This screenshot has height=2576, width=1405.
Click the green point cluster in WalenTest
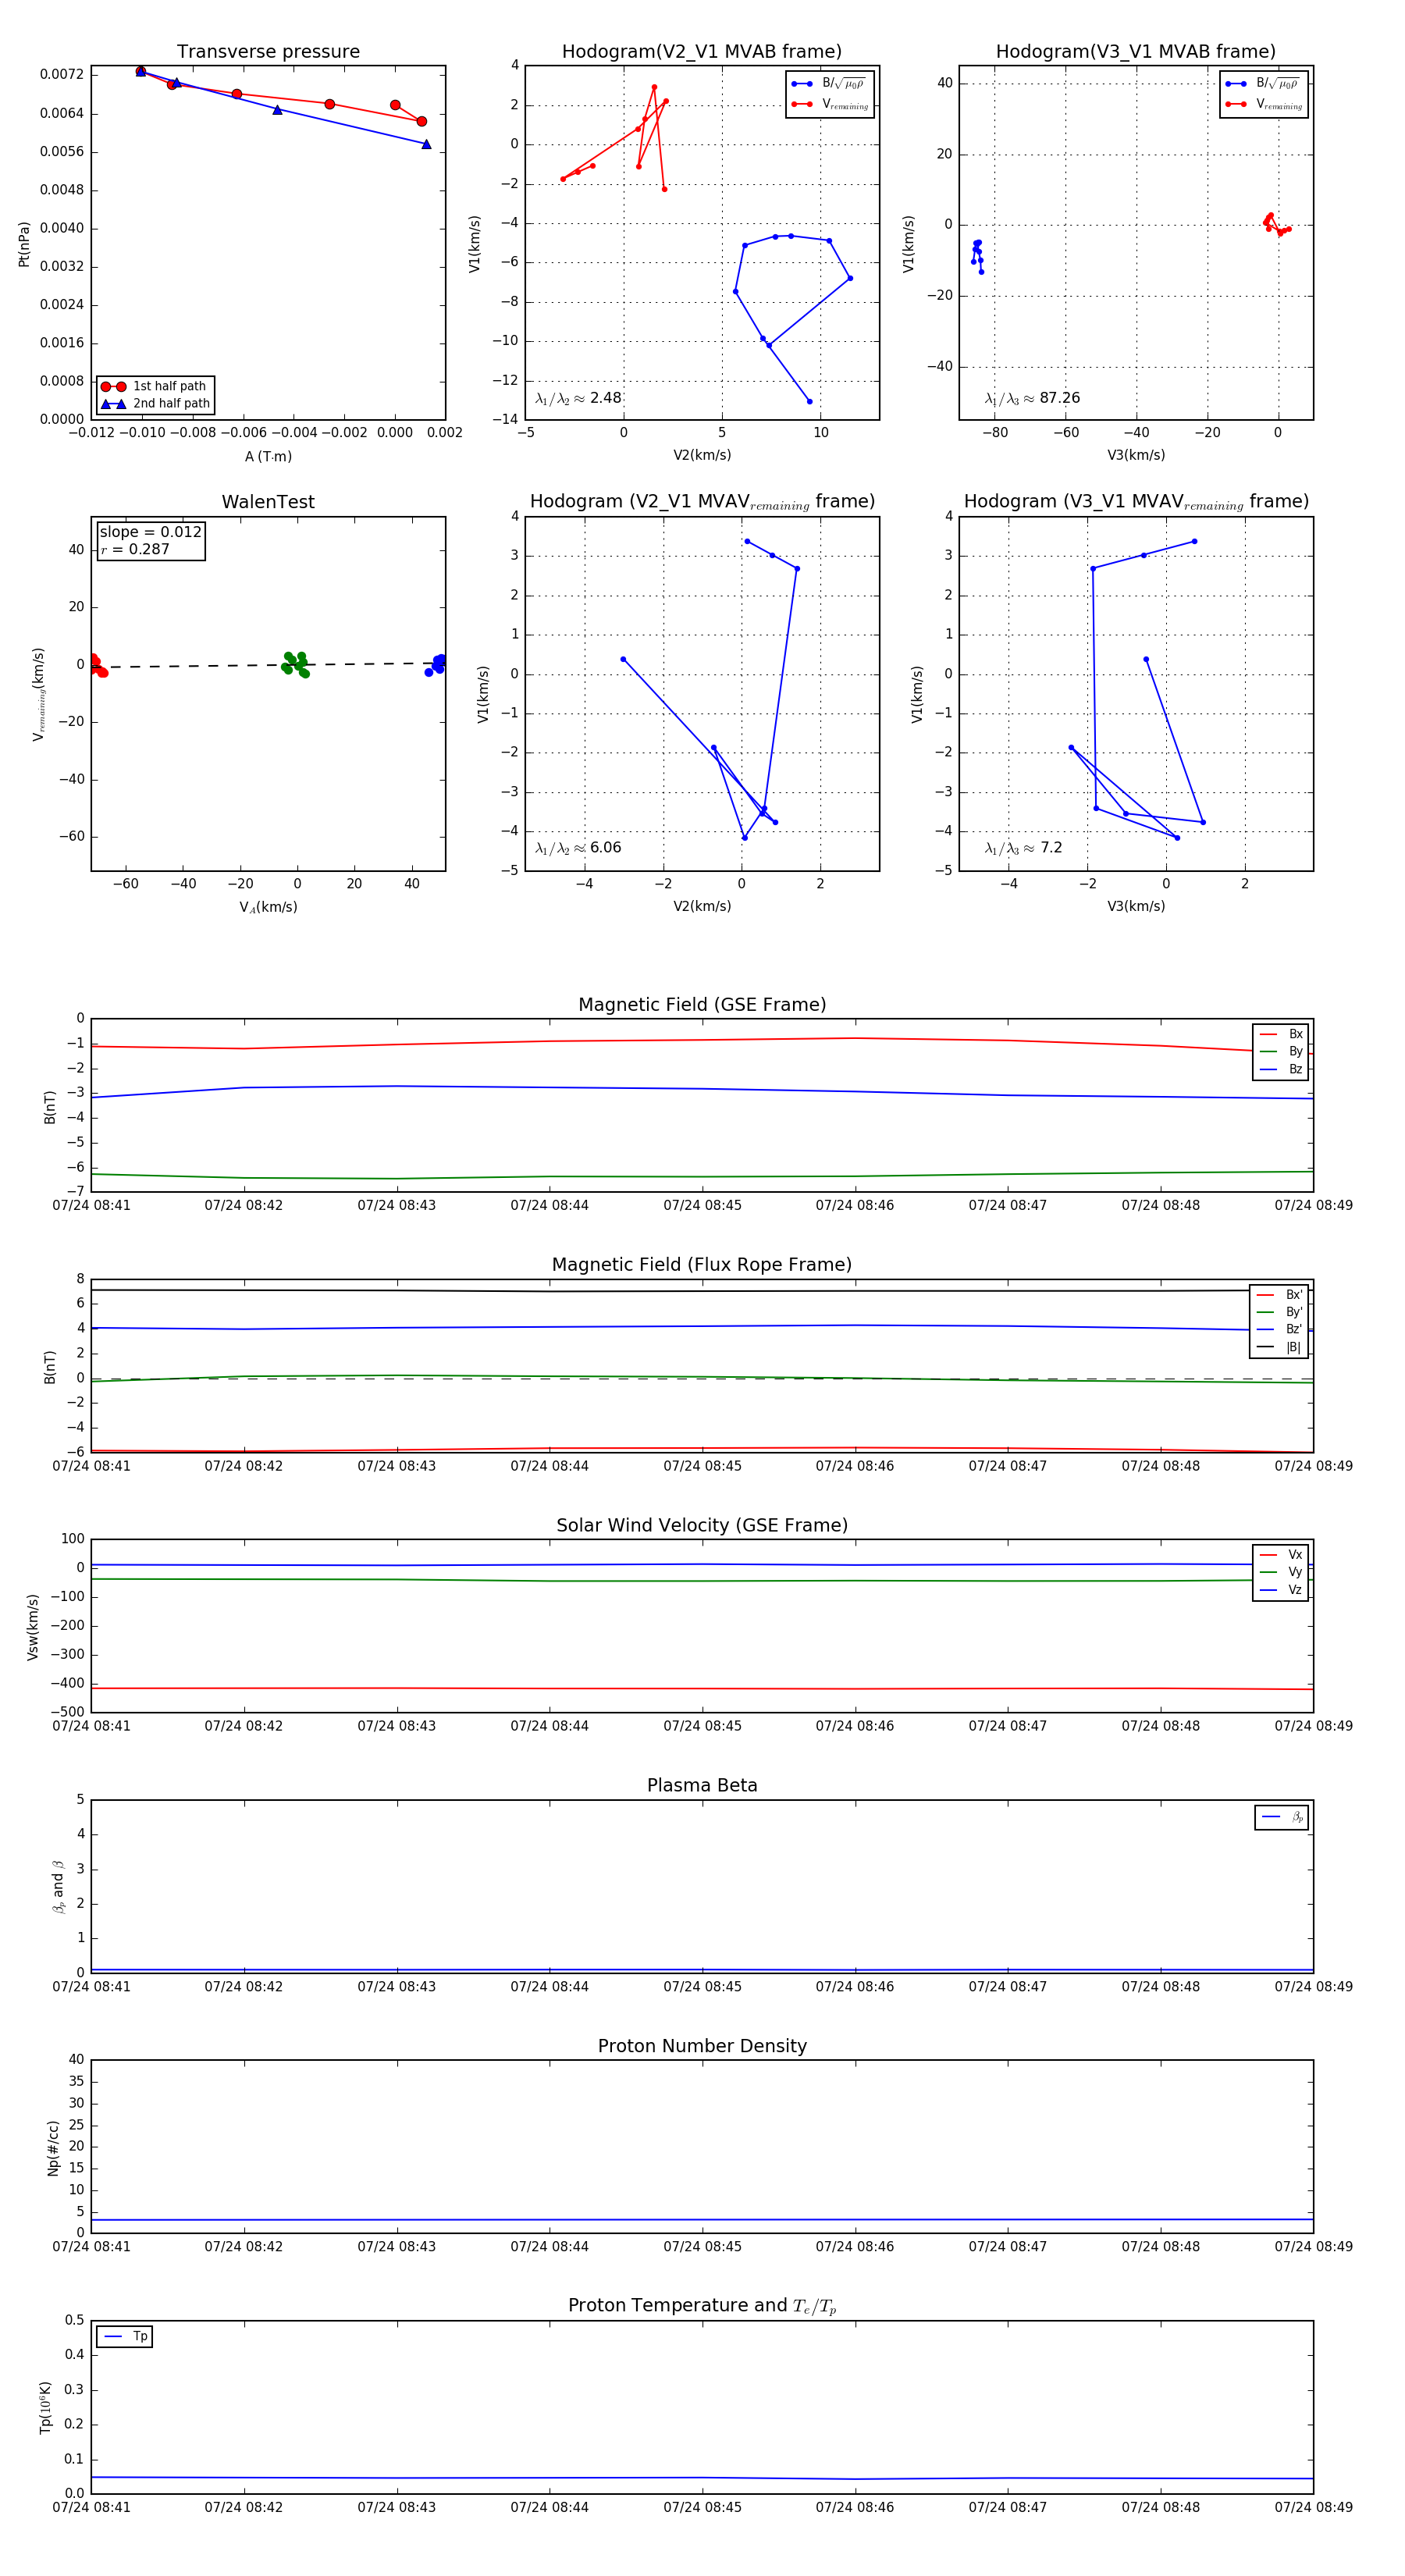[x=295, y=664]
